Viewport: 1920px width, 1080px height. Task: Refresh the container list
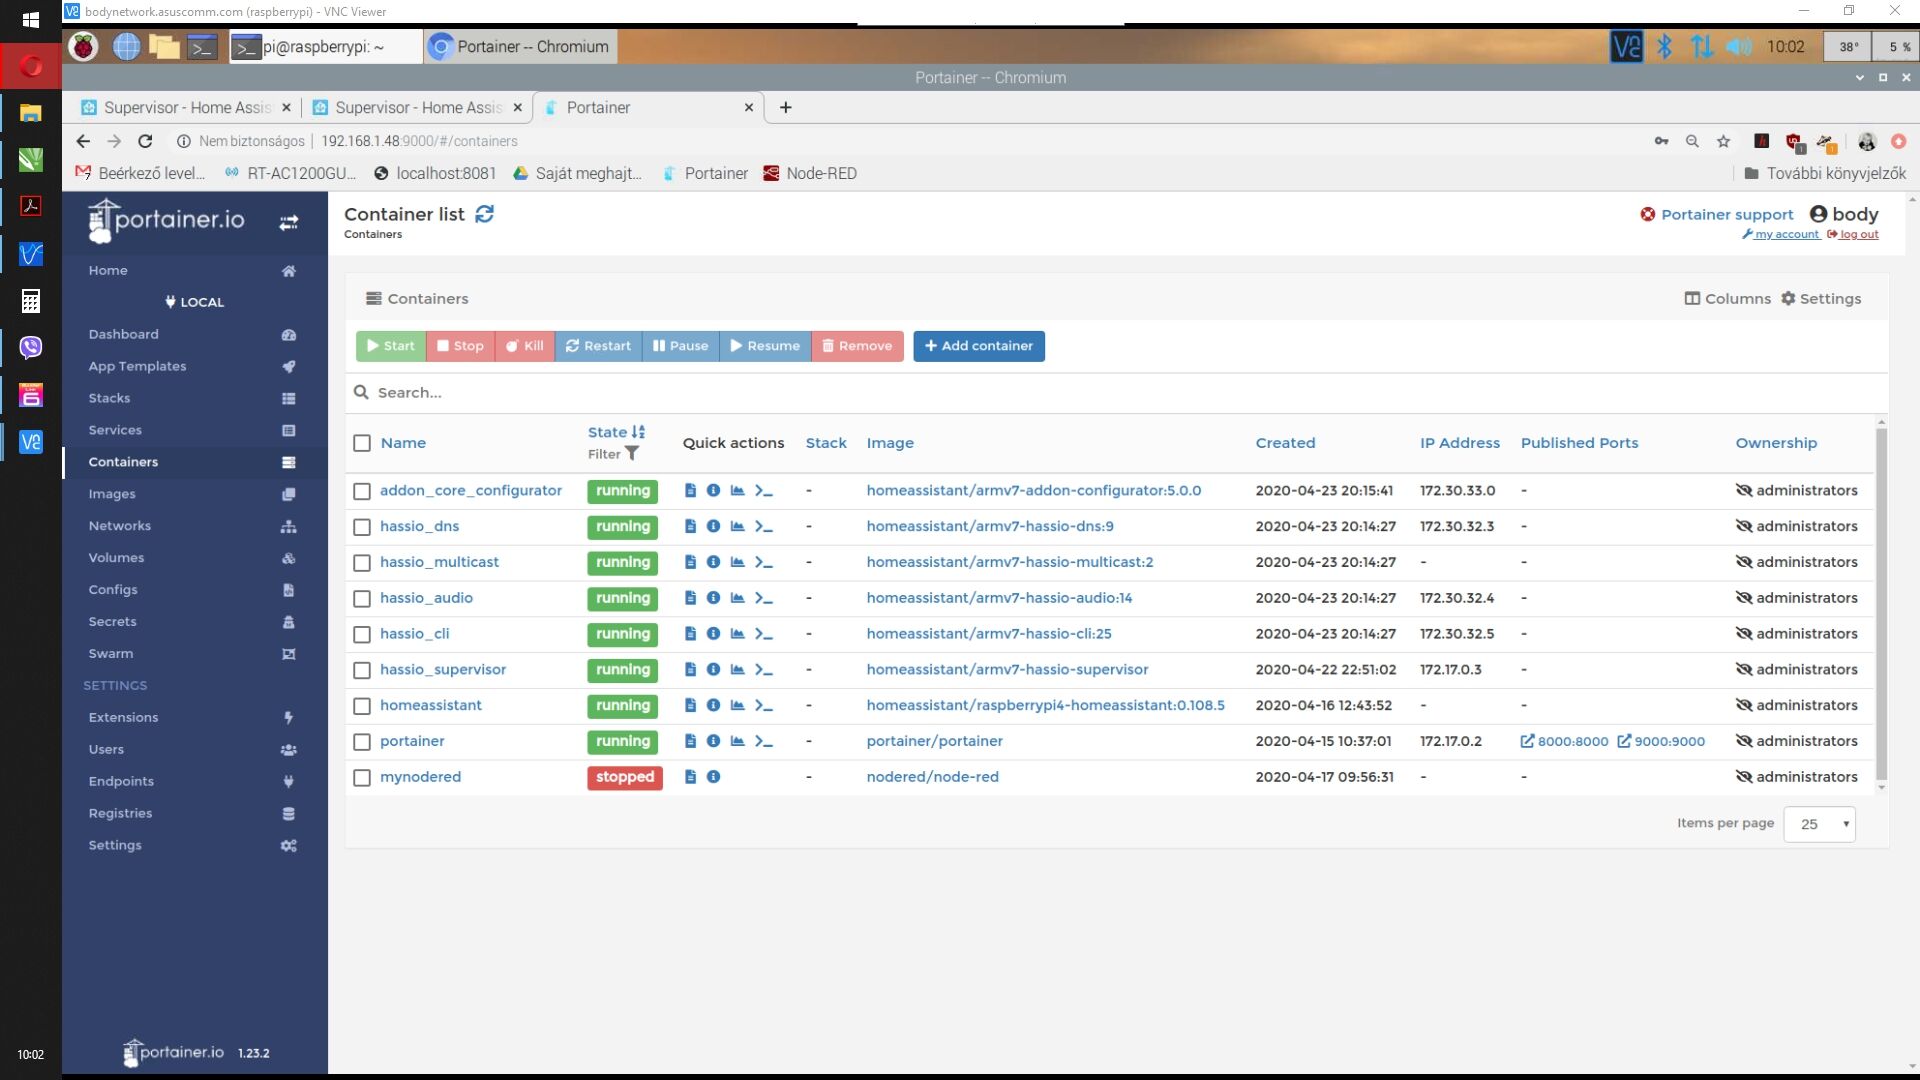point(485,214)
